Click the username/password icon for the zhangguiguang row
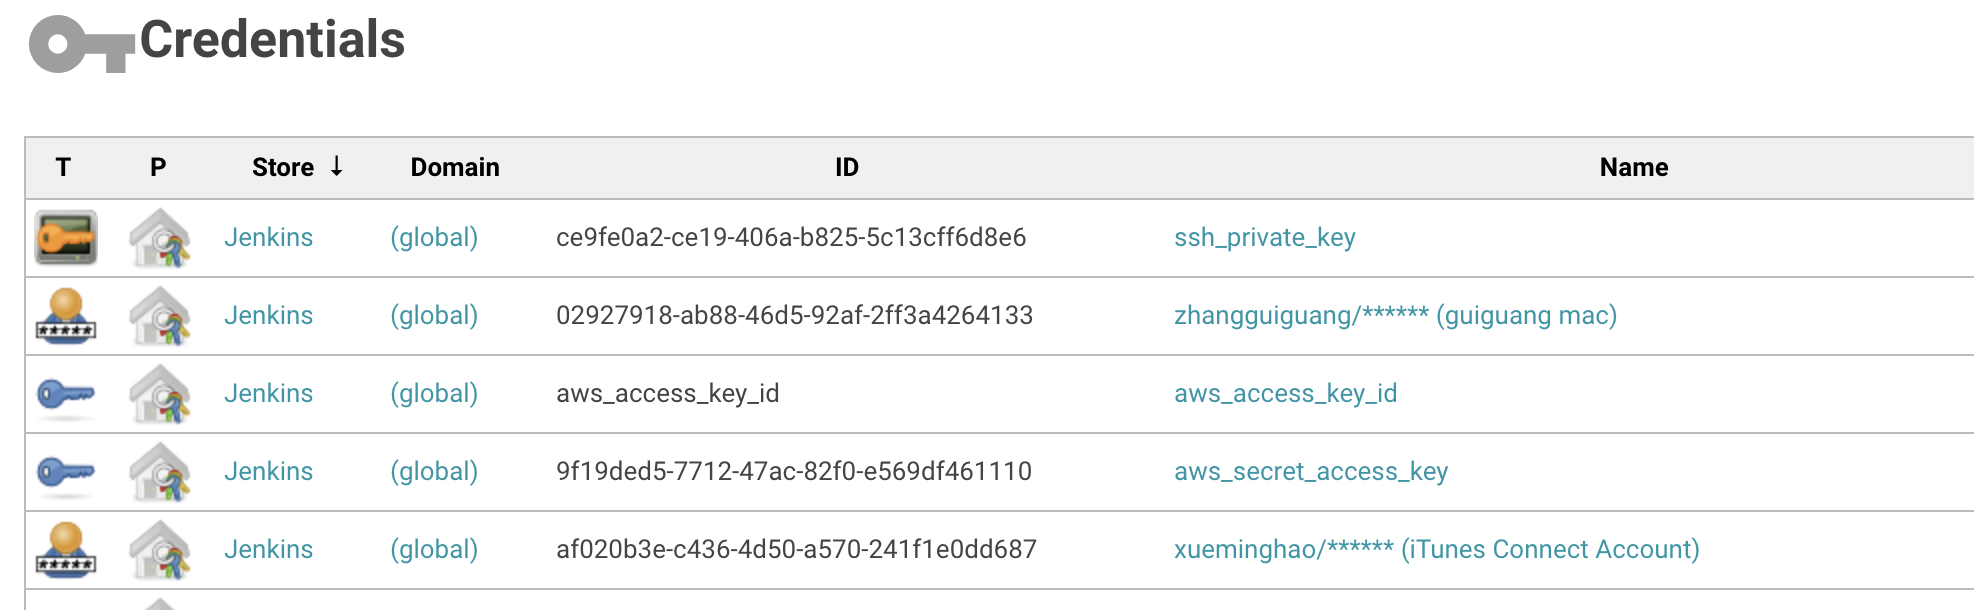 pos(66,316)
